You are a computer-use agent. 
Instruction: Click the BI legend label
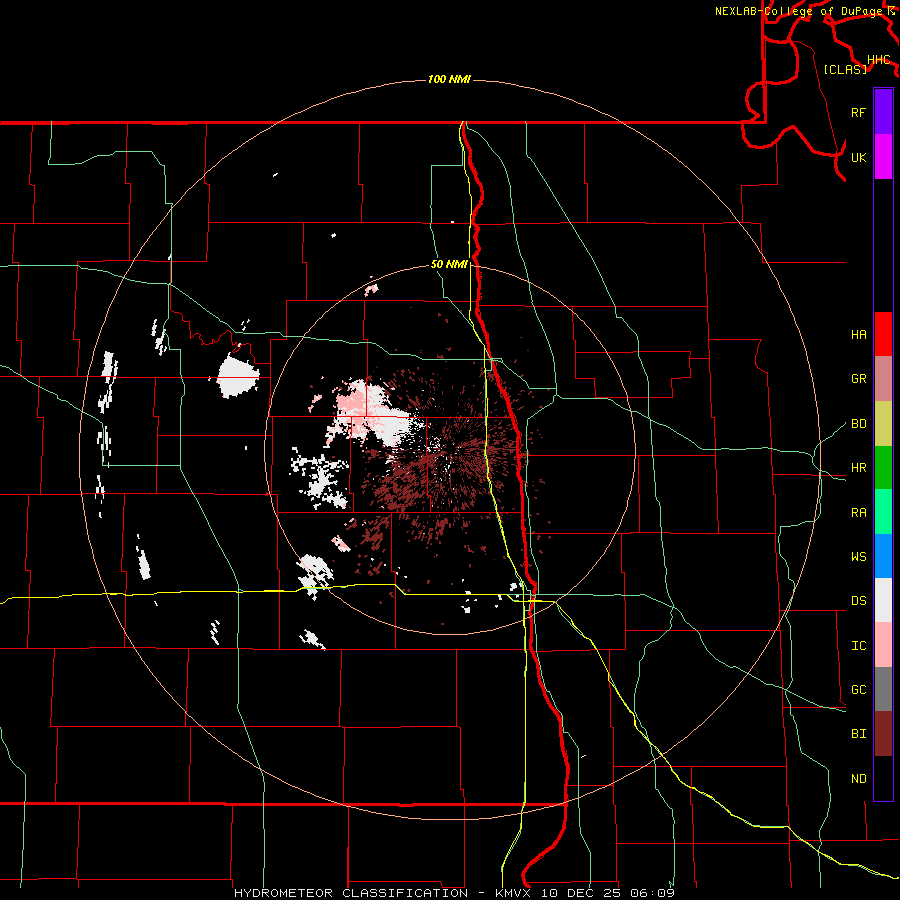[x=859, y=734]
